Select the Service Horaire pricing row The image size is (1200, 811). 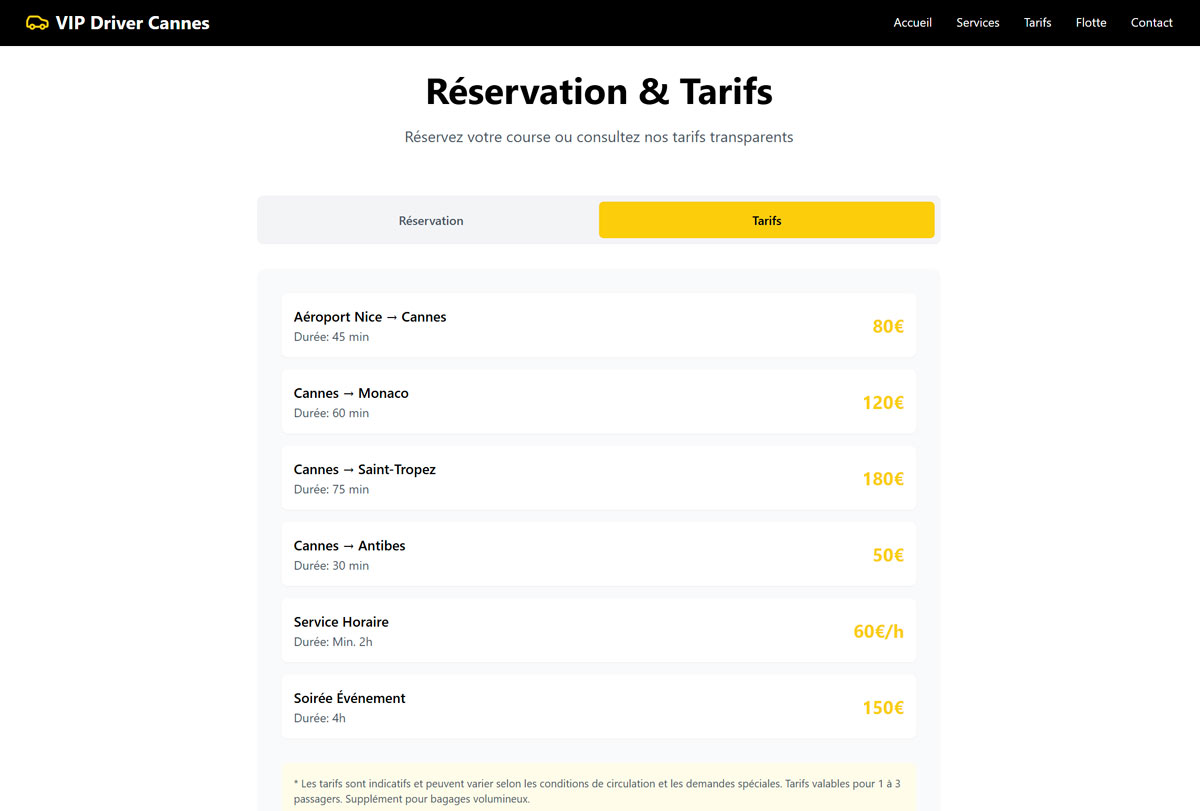pyautogui.click(x=598, y=631)
